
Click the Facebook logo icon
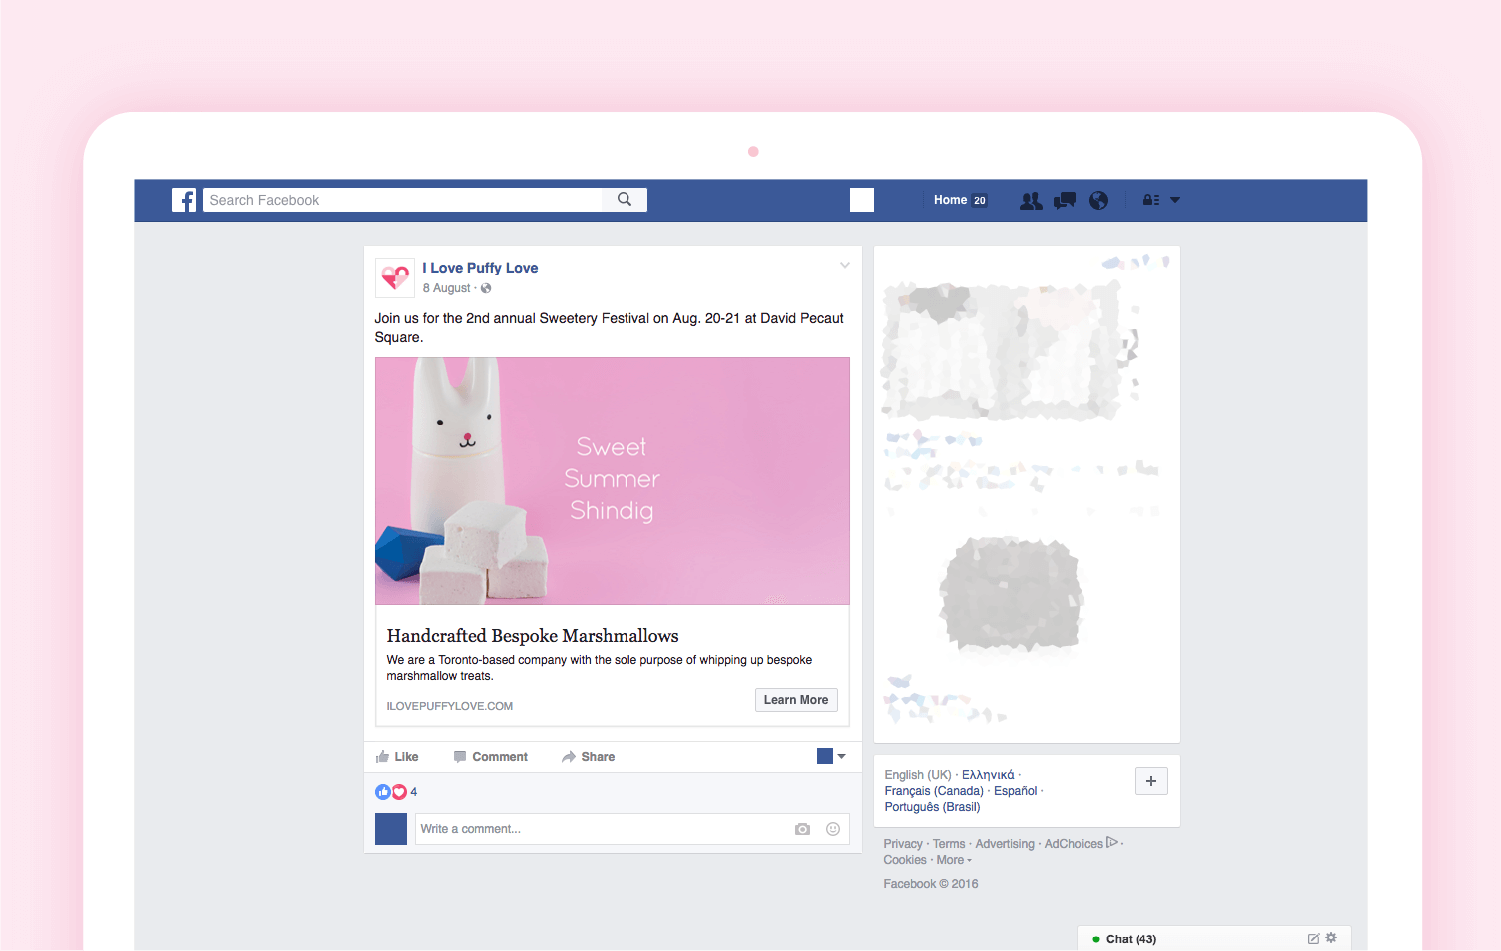(184, 200)
